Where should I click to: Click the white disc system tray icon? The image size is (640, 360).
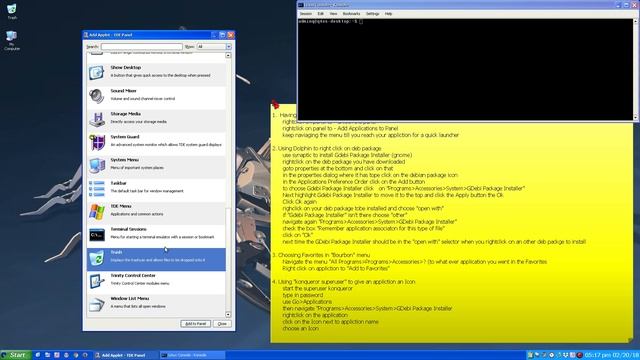tap(552, 355)
